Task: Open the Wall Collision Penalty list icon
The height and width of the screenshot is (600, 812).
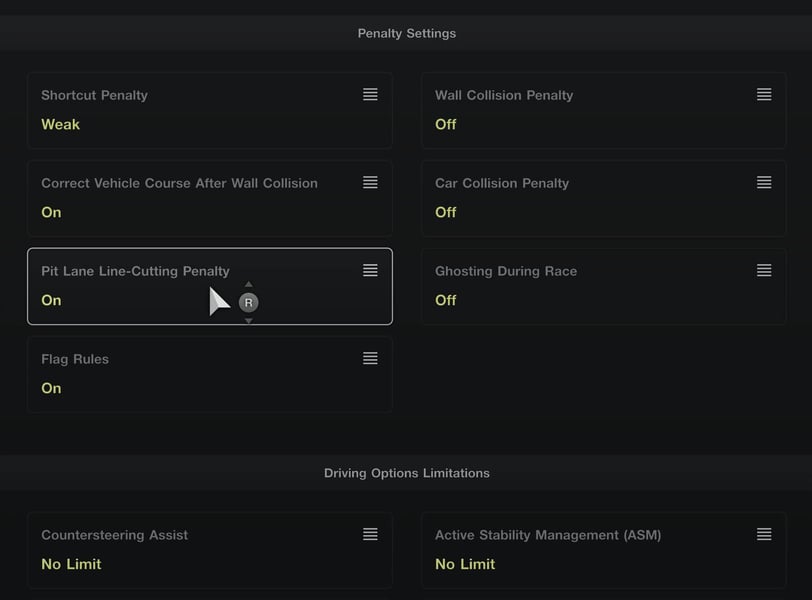Action: [764, 94]
